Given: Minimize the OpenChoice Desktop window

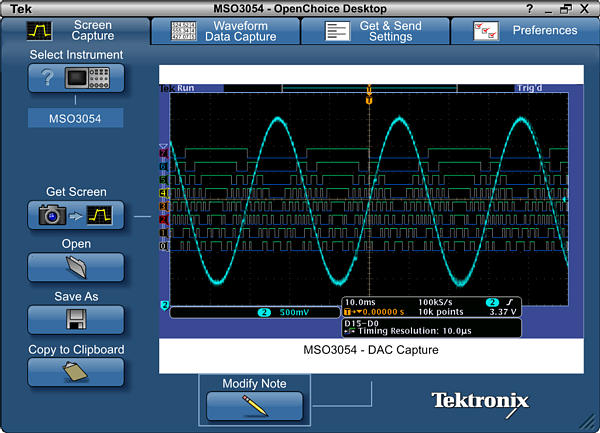Looking at the screenshot, I should (548, 8).
